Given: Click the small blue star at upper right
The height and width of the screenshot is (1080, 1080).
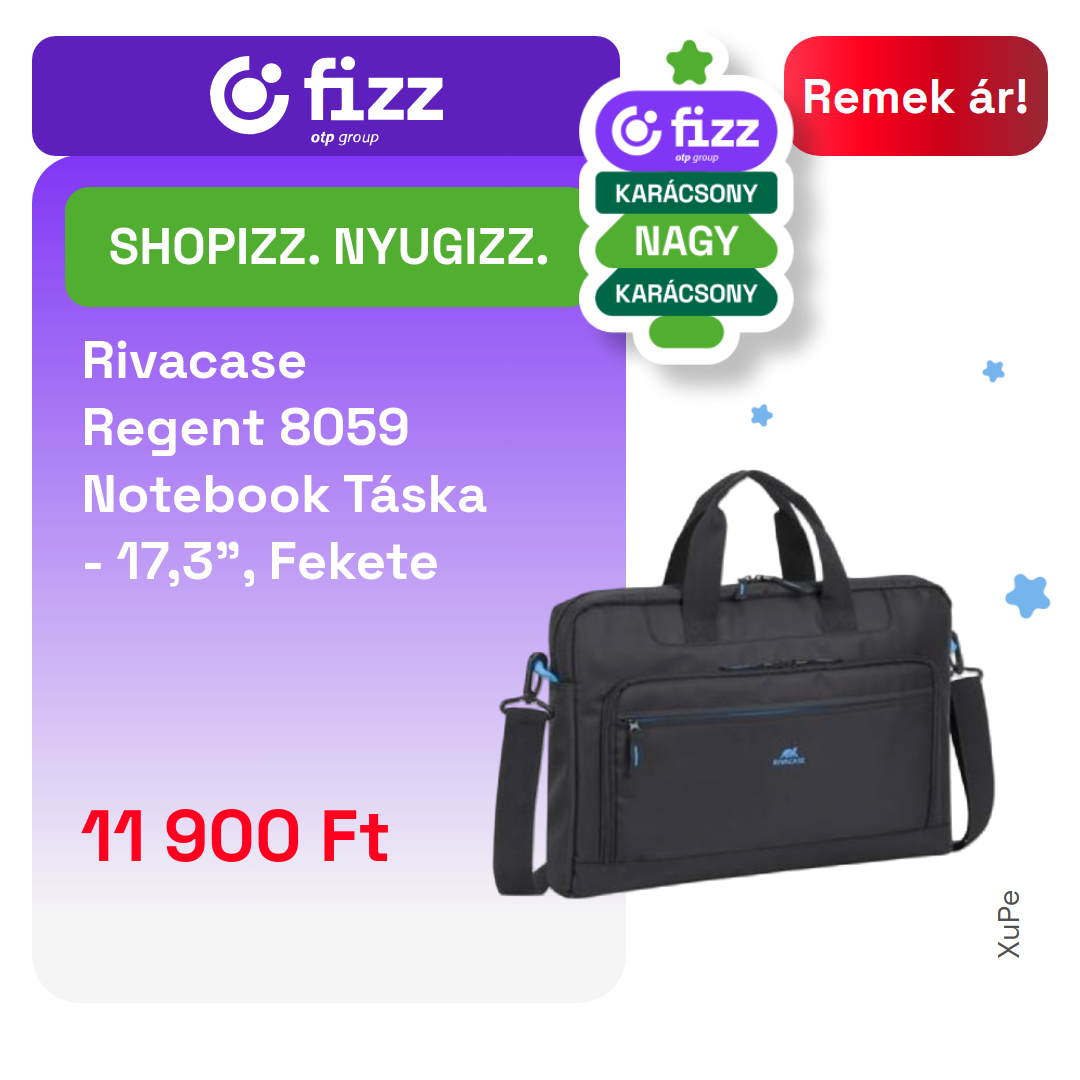Looking at the screenshot, I should (993, 371).
